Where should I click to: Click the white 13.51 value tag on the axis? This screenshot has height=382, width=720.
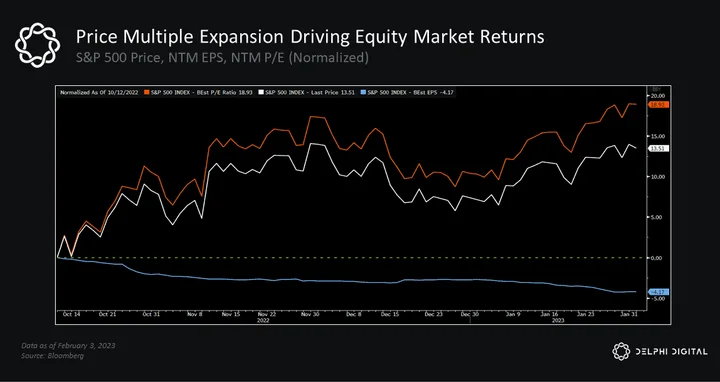(658, 148)
